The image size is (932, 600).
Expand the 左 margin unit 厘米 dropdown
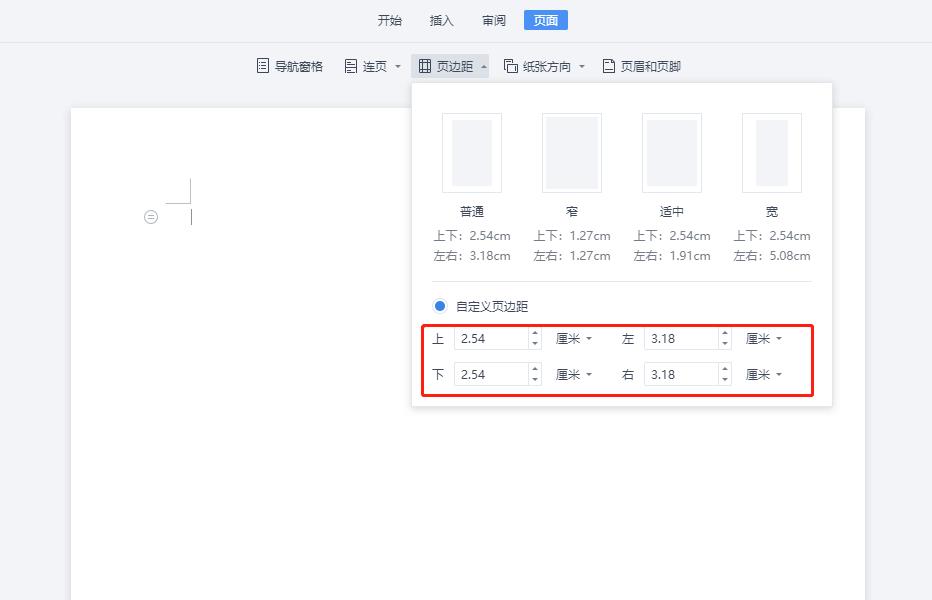point(764,339)
